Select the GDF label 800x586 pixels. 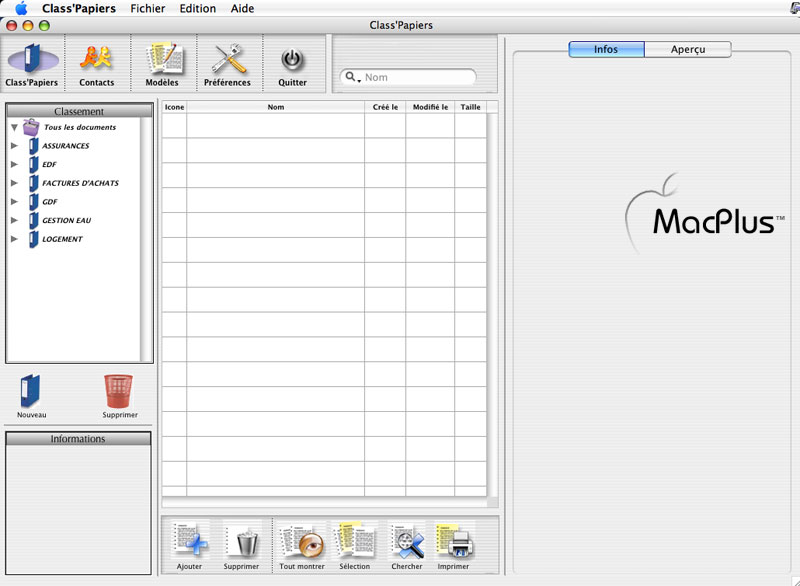(x=50, y=201)
